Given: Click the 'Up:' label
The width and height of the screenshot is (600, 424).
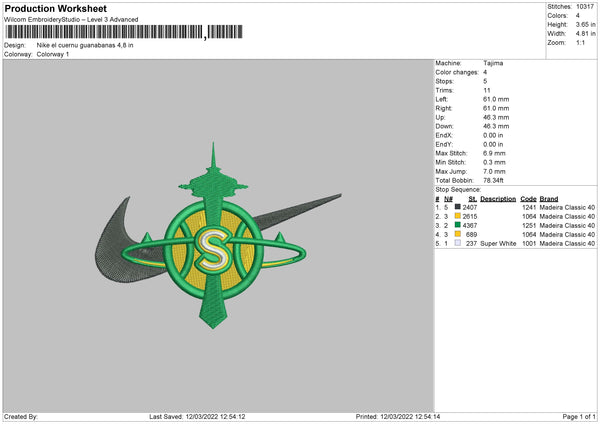Looking at the screenshot, I should point(440,117).
